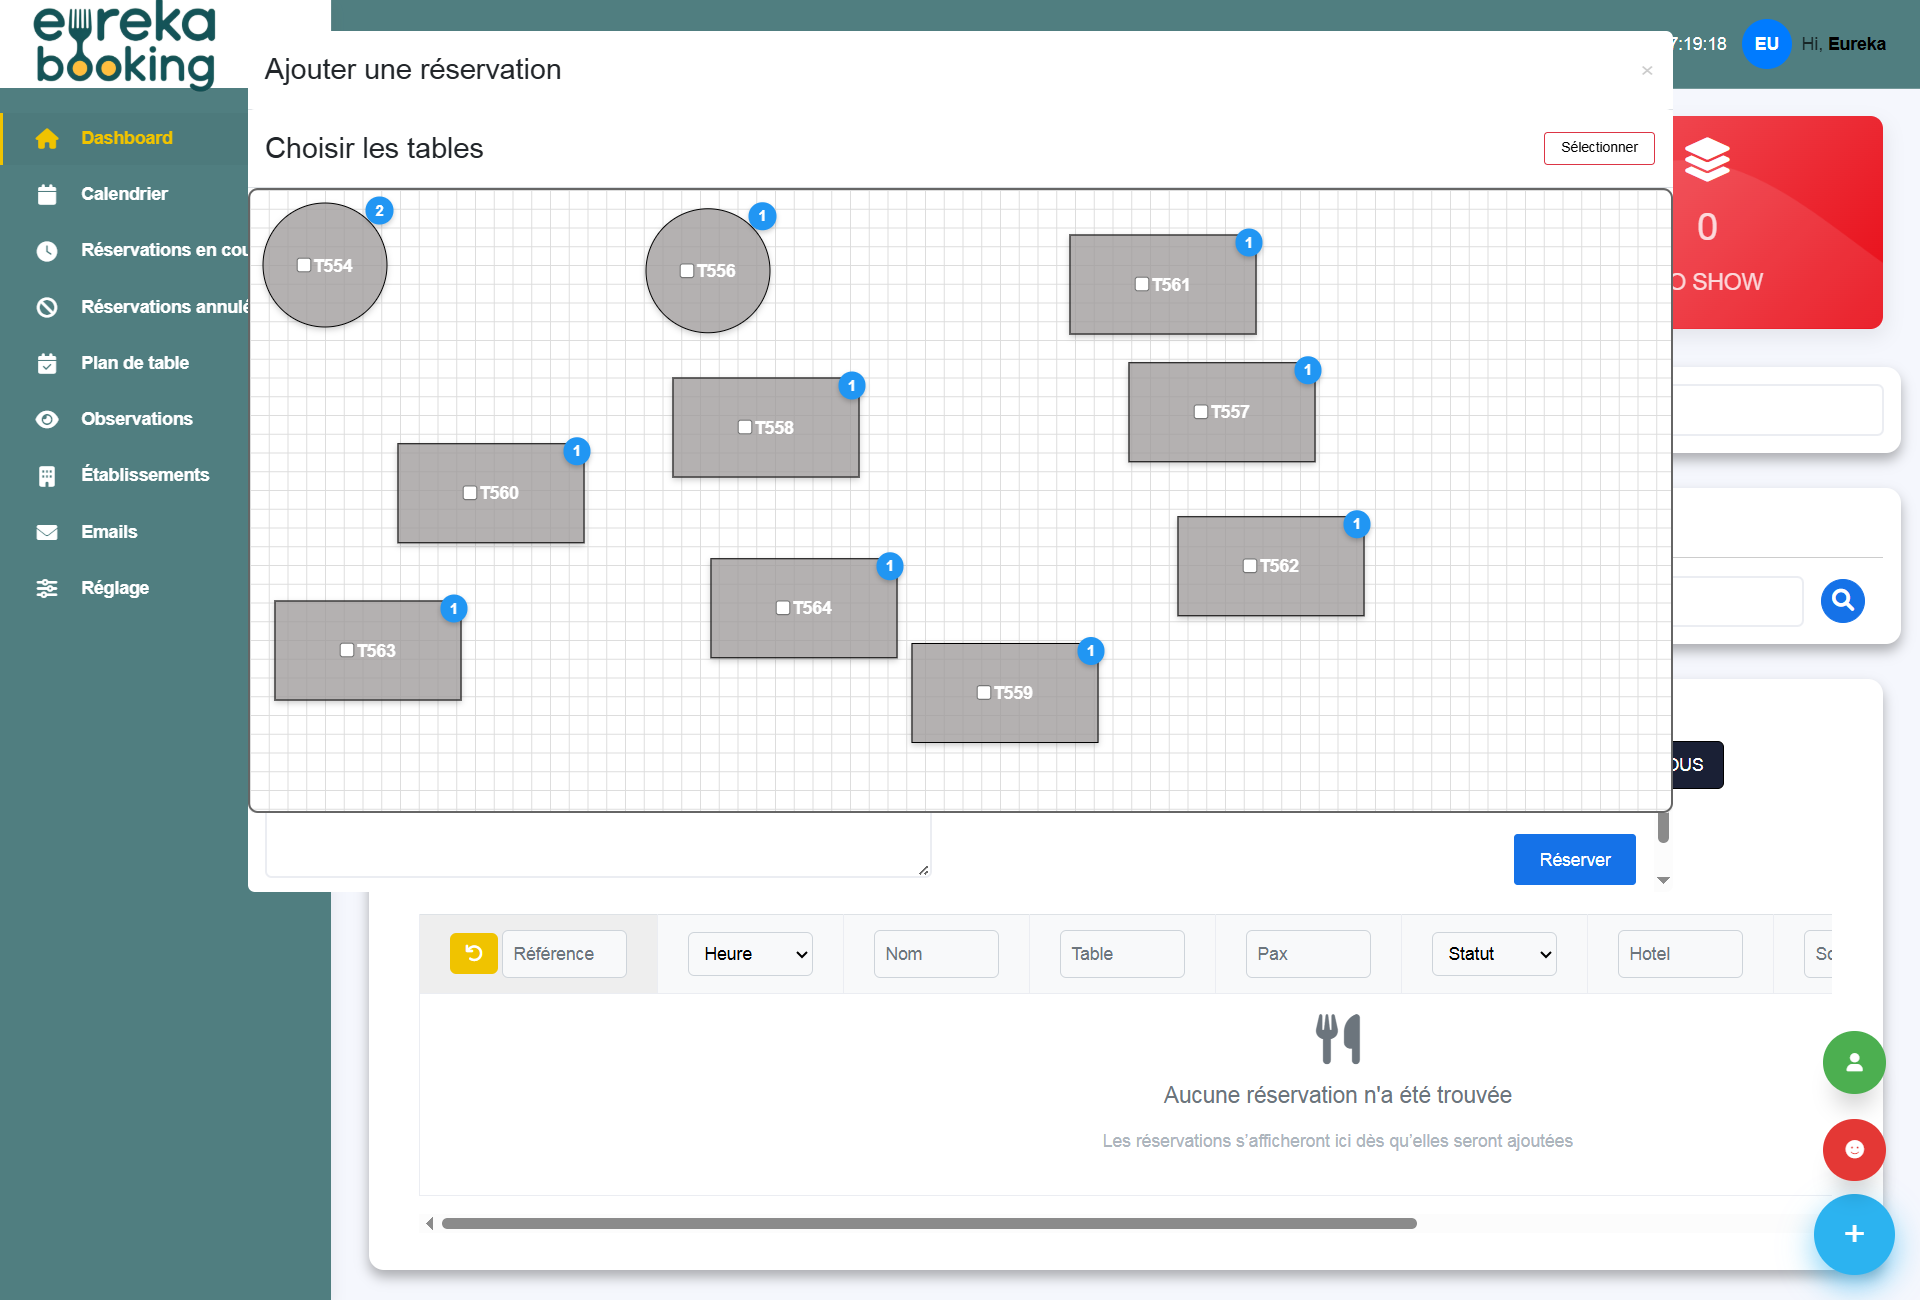Expand the Statut dropdown filter
This screenshot has height=1300, width=1920.
coord(1494,954)
